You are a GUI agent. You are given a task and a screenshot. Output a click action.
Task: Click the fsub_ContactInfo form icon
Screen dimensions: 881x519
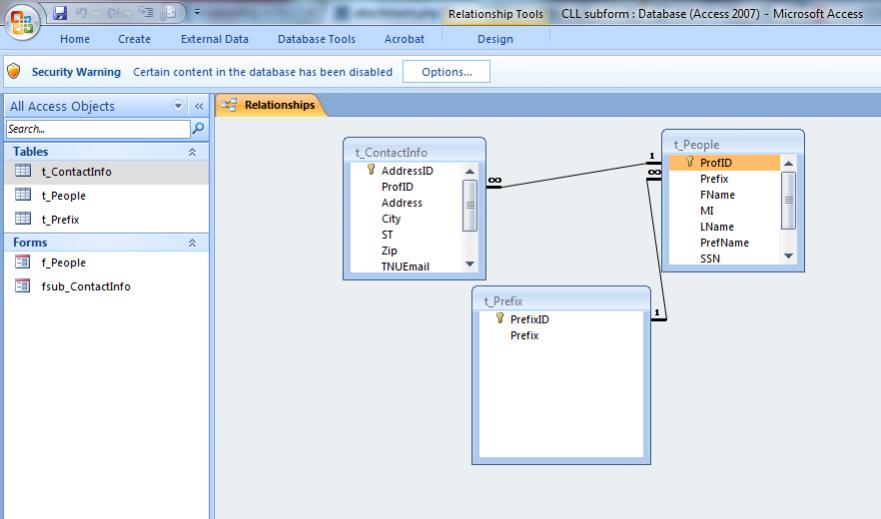coord(22,286)
